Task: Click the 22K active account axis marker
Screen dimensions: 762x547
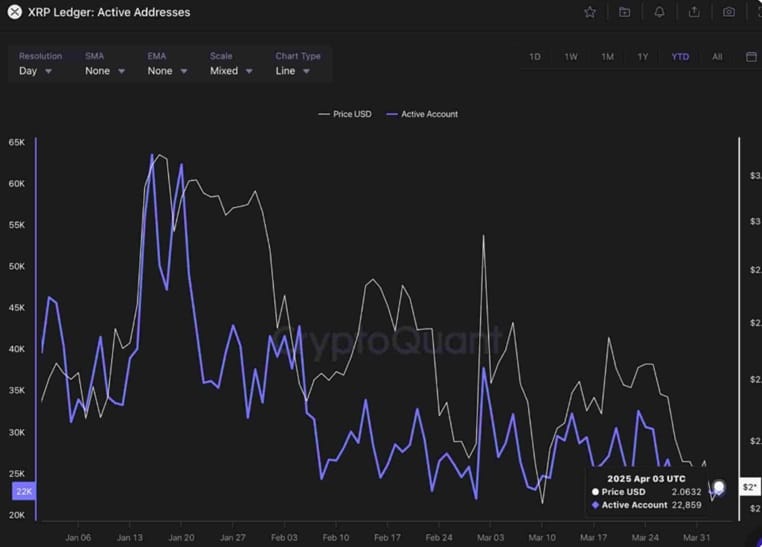Action: tap(24, 491)
